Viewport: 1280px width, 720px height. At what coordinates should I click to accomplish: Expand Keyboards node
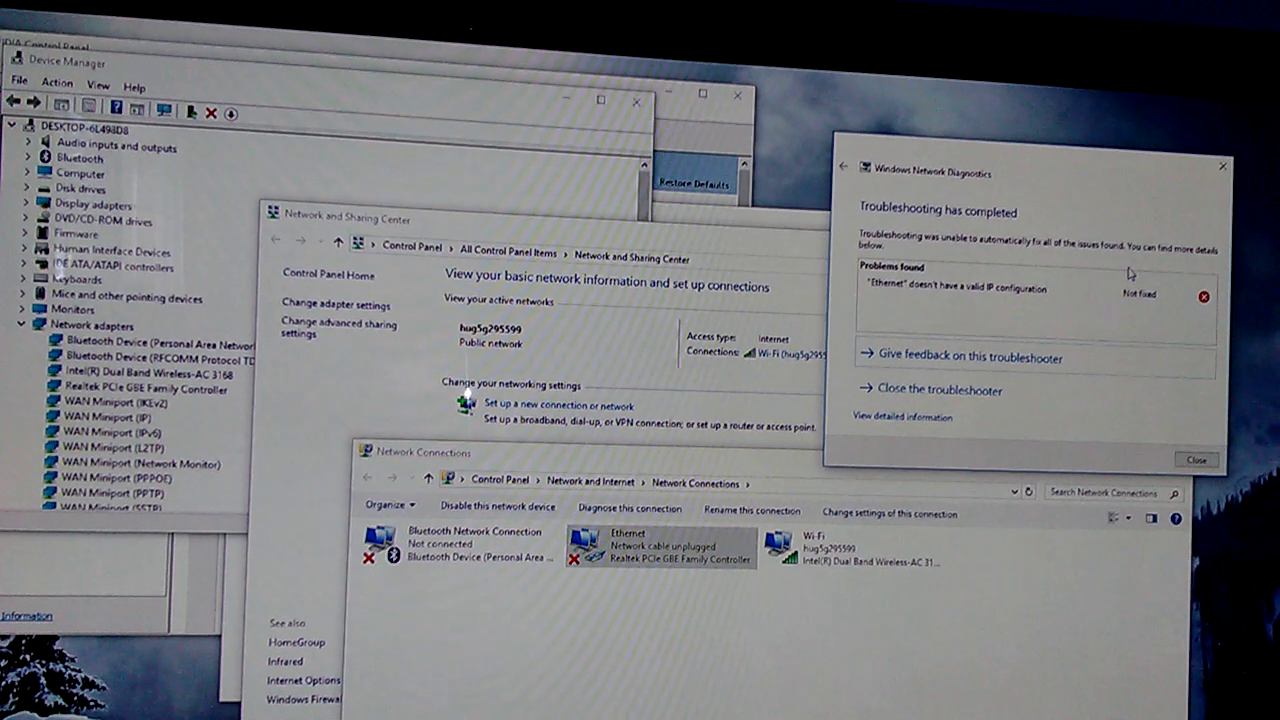click(24, 278)
